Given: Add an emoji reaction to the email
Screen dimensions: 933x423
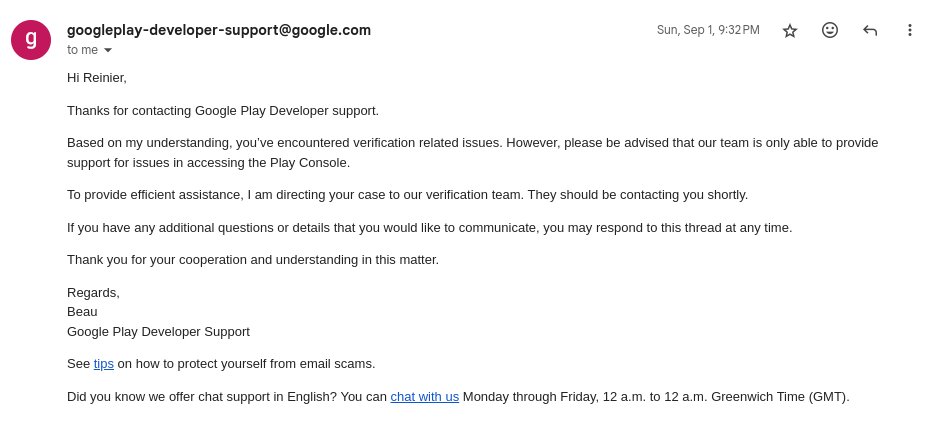Looking at the screenshot, I should click(829, 30).
